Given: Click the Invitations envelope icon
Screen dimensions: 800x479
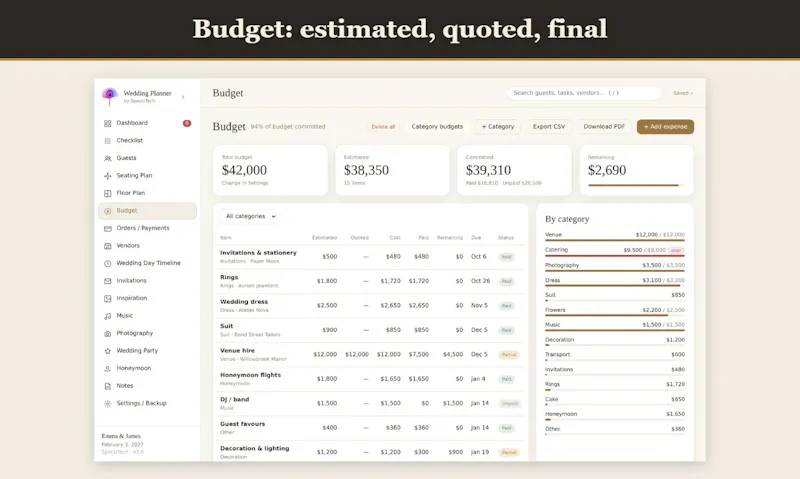Looking at the screenshot, I should click(108, 281).
